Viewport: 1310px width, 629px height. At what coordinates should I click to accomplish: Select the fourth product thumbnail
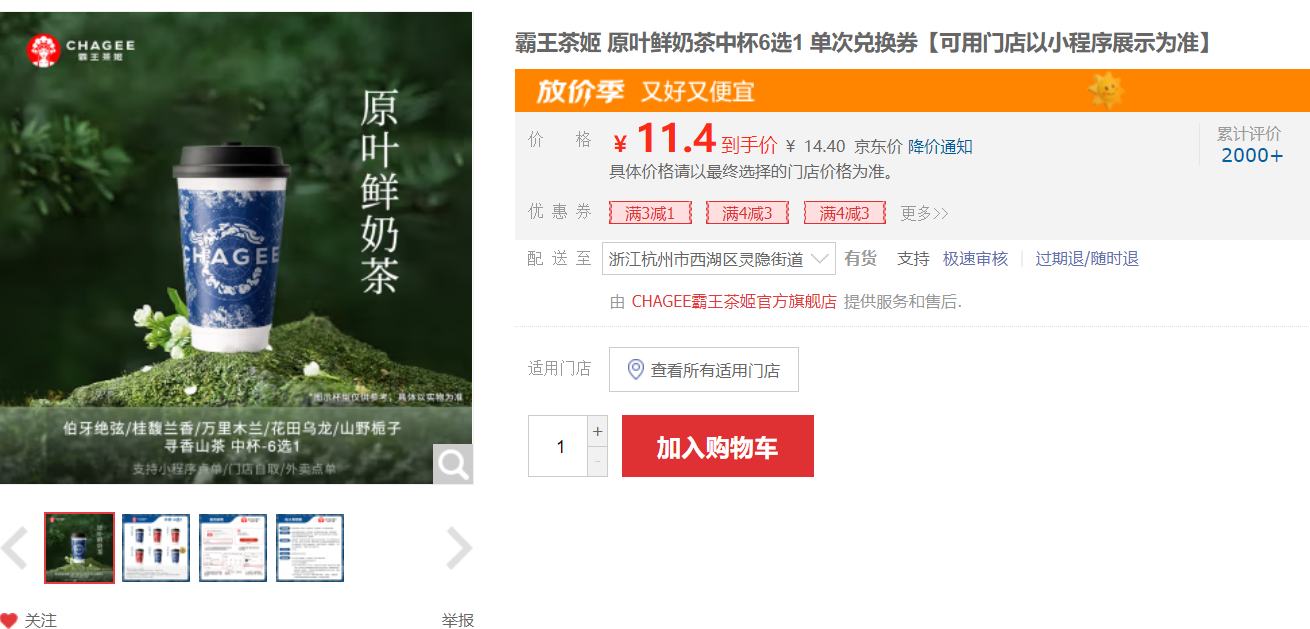[310, 548]
